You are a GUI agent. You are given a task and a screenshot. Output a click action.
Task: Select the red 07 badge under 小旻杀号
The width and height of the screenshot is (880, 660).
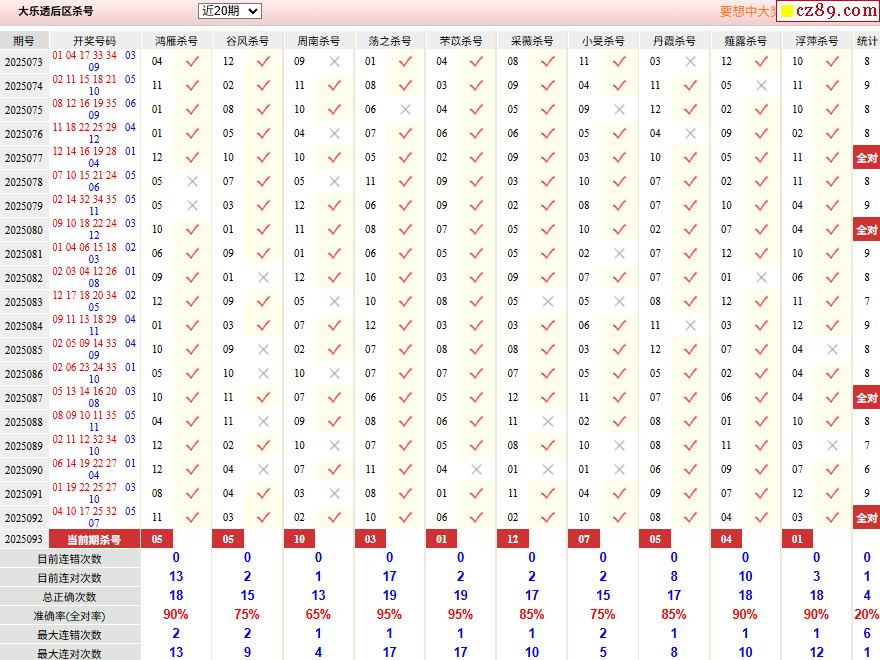point(584,539)
